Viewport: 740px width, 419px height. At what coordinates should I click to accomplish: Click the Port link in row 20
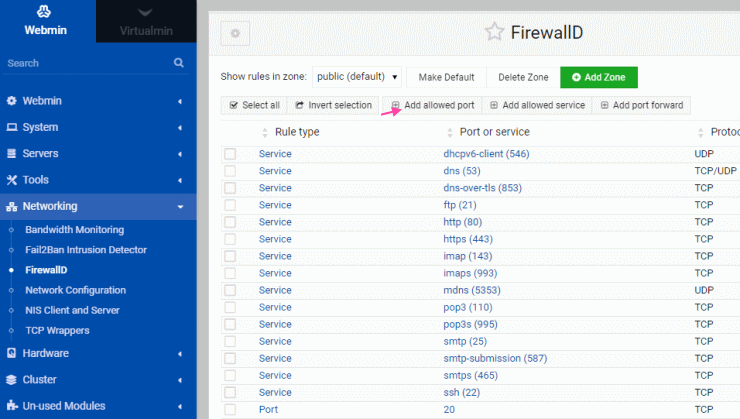(x=268, y=409)
